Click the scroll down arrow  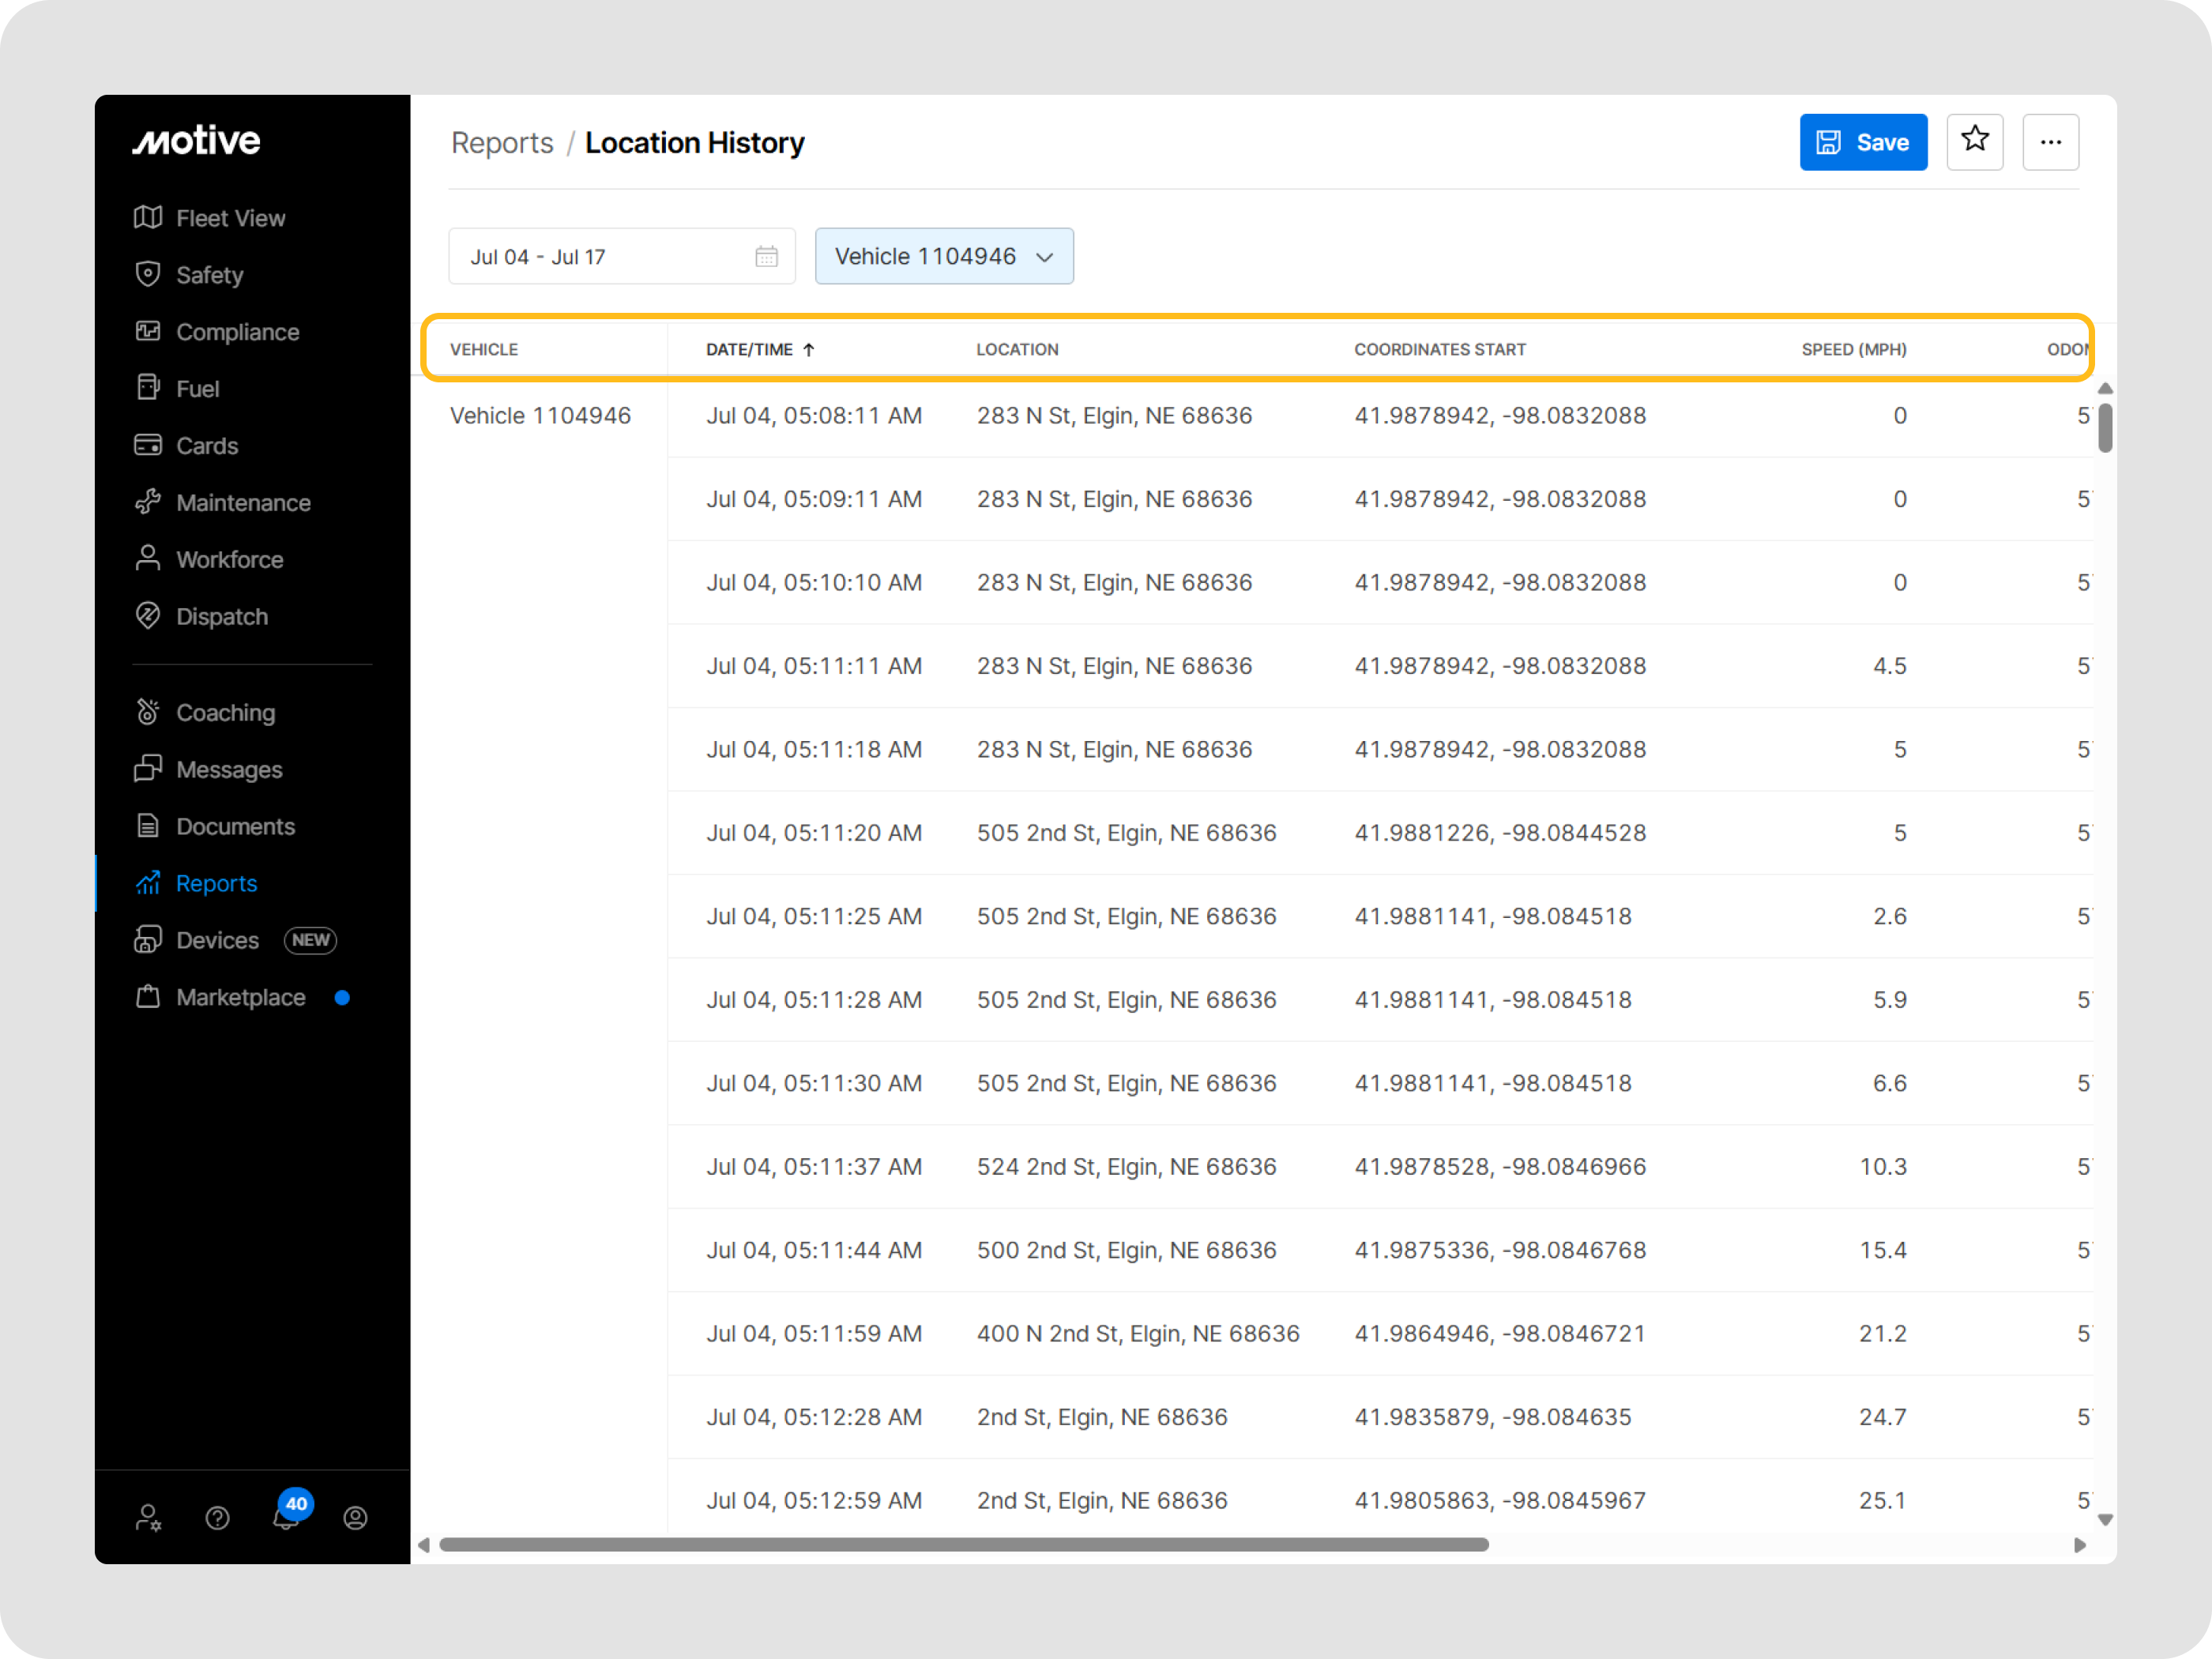tap(2105, 1520)
